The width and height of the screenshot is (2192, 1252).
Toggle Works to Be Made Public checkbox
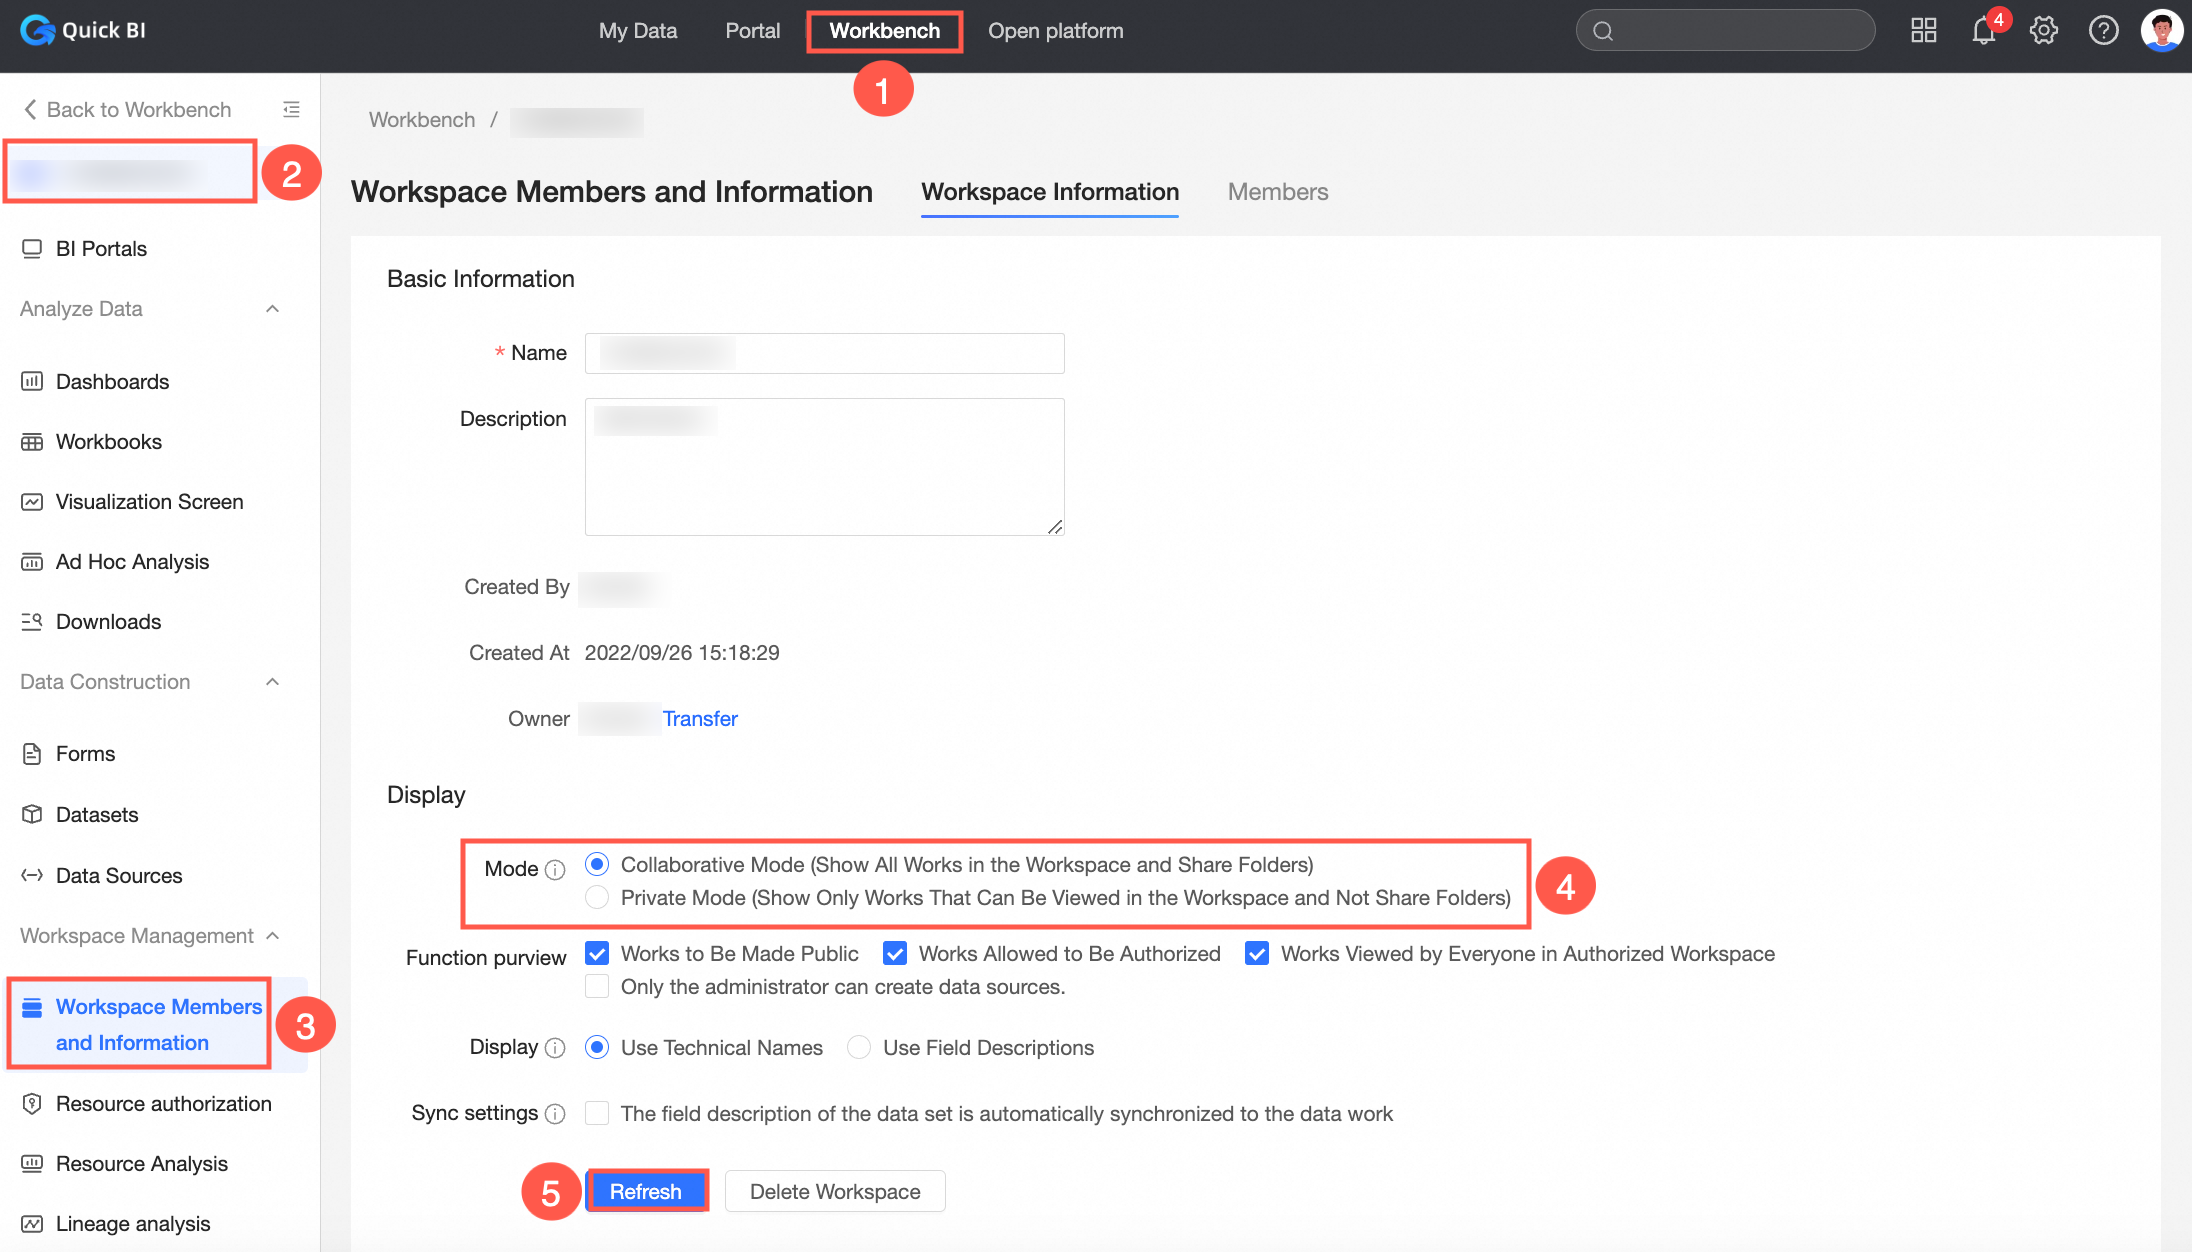point(597,953)
